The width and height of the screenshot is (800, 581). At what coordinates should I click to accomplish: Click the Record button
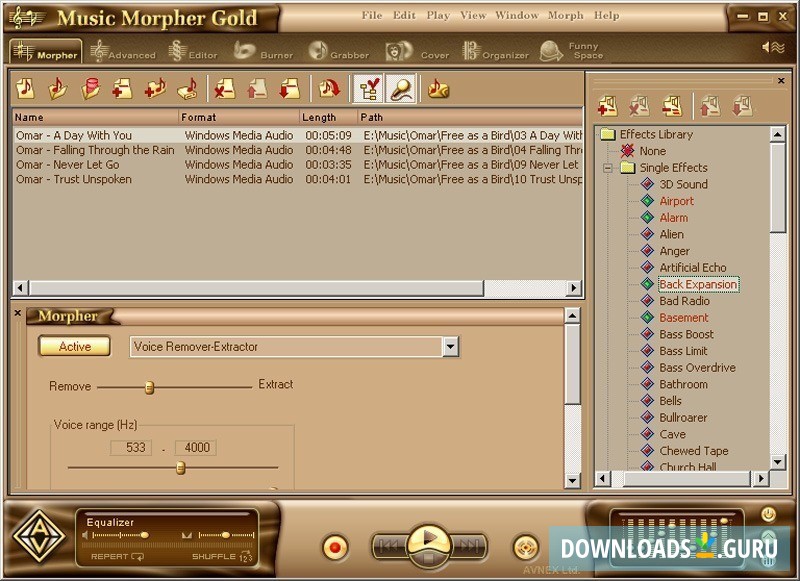(335, 547)
